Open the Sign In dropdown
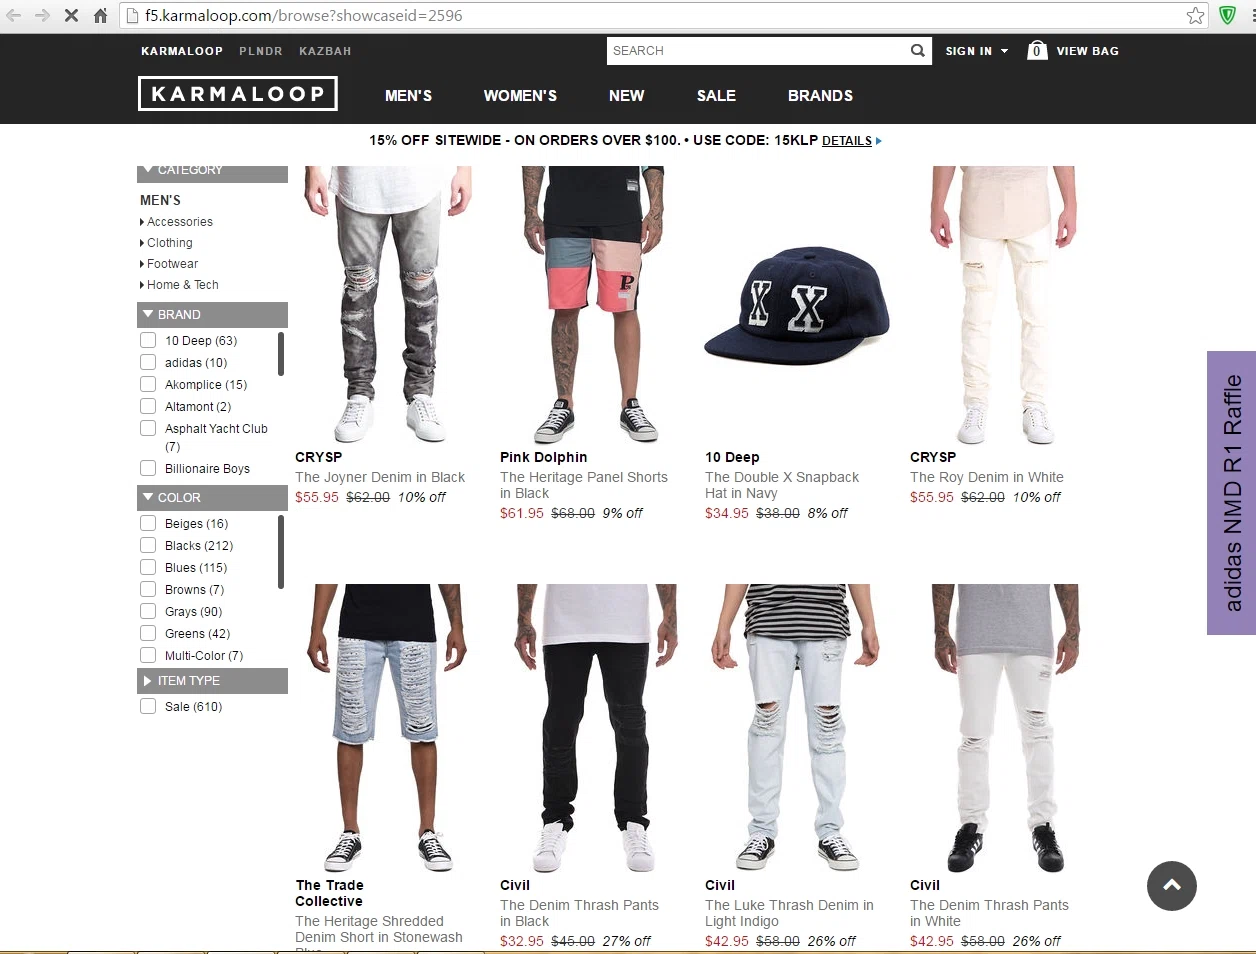This screenshot has height=954, width=1256. [976, 51]
